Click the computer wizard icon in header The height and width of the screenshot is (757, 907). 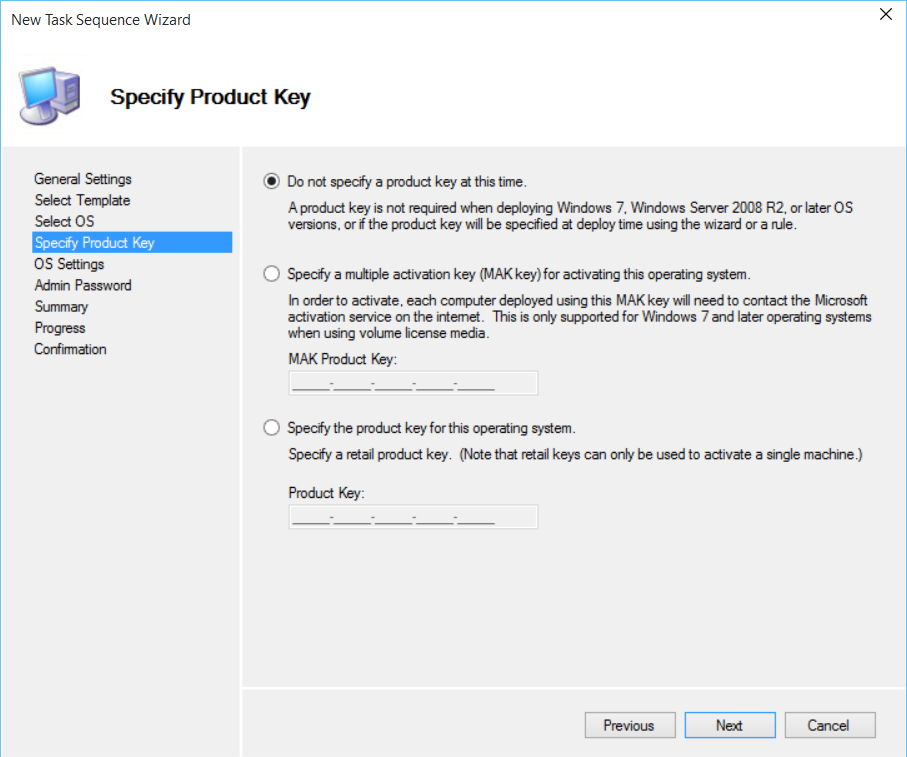tap(49, 97)
